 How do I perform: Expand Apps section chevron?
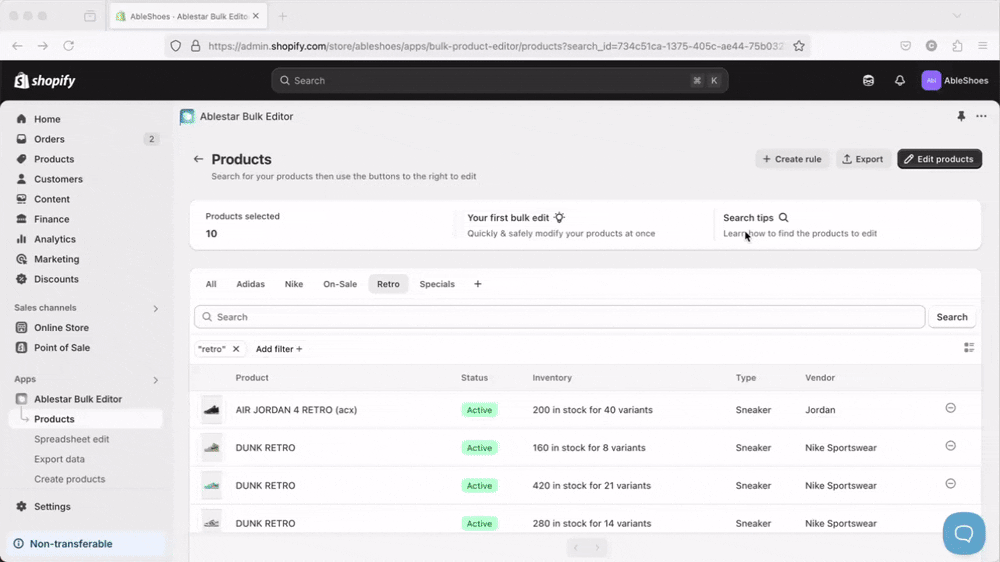pyautogui.click(x=155, y=380)
